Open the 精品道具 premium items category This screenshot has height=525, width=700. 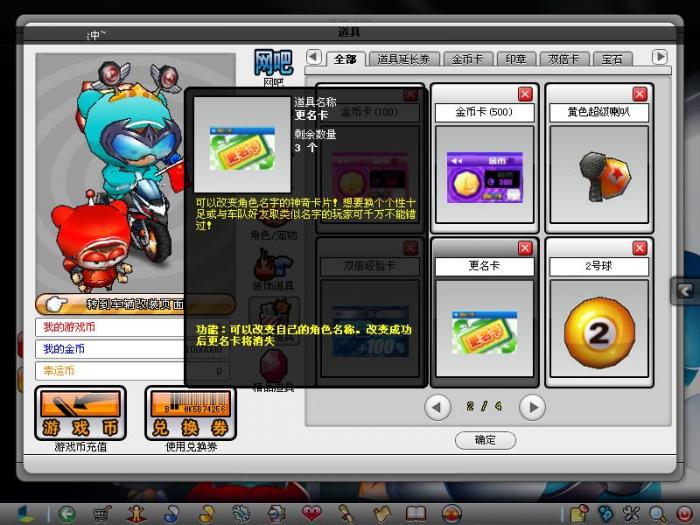click(273, 371)
